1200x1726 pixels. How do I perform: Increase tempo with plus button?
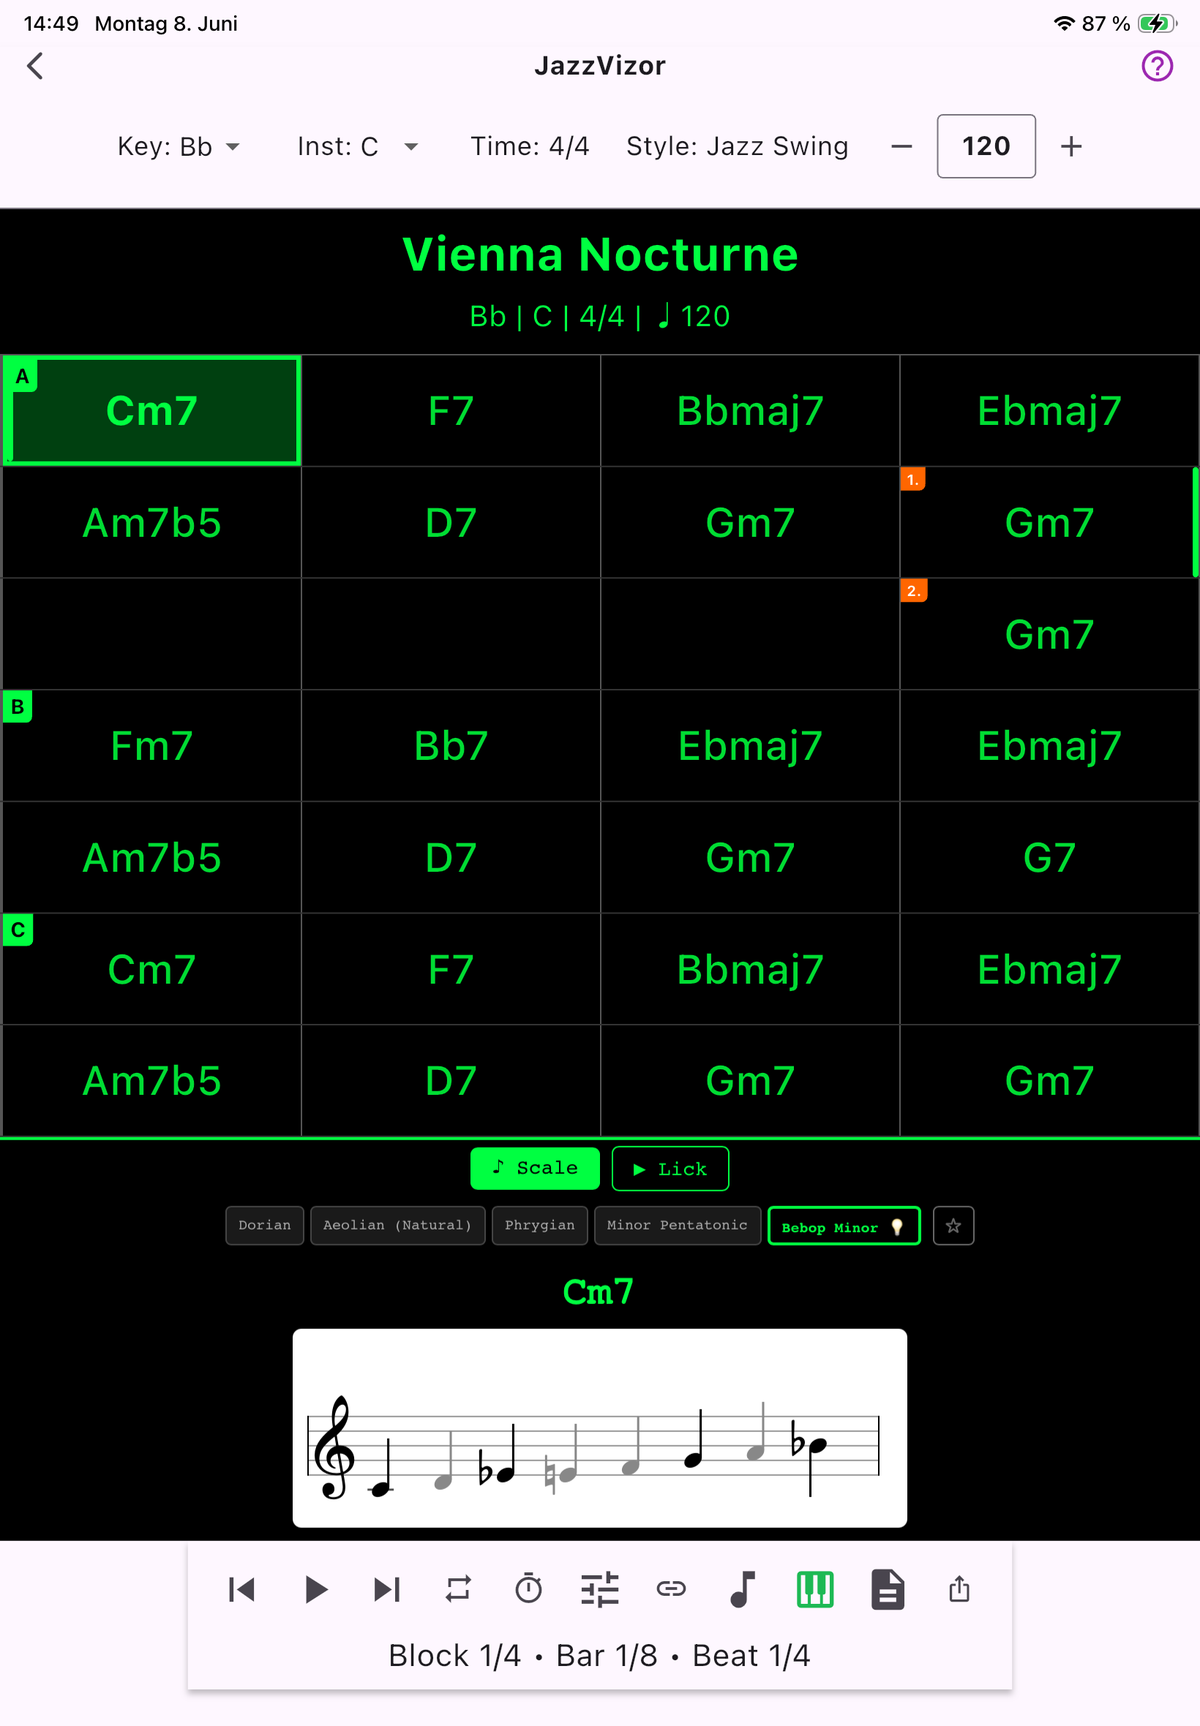tap(1071, 147)
